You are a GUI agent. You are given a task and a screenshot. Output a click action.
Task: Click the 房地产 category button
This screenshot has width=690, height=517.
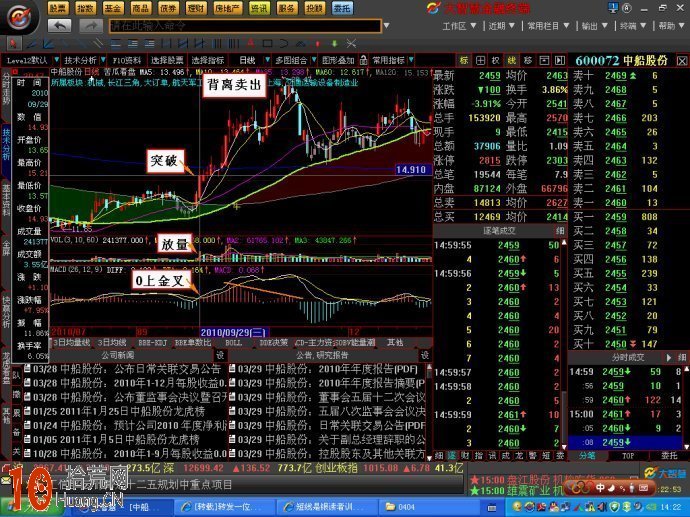coord(228,8)
